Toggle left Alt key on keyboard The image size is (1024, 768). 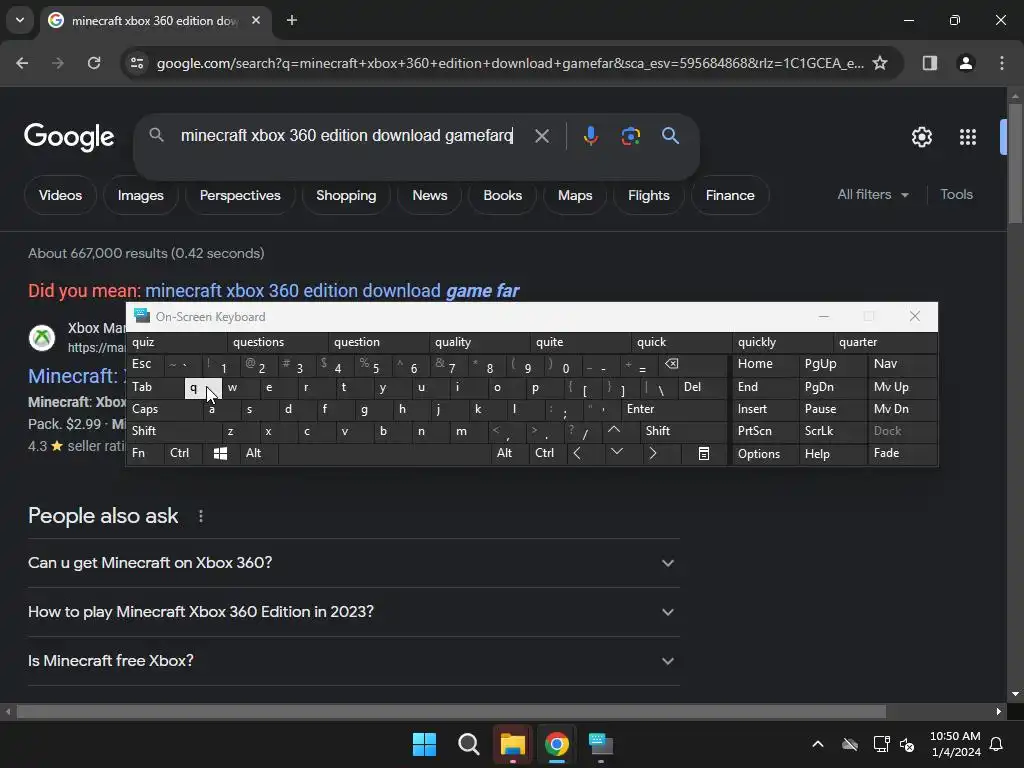(x=259, y=454)
